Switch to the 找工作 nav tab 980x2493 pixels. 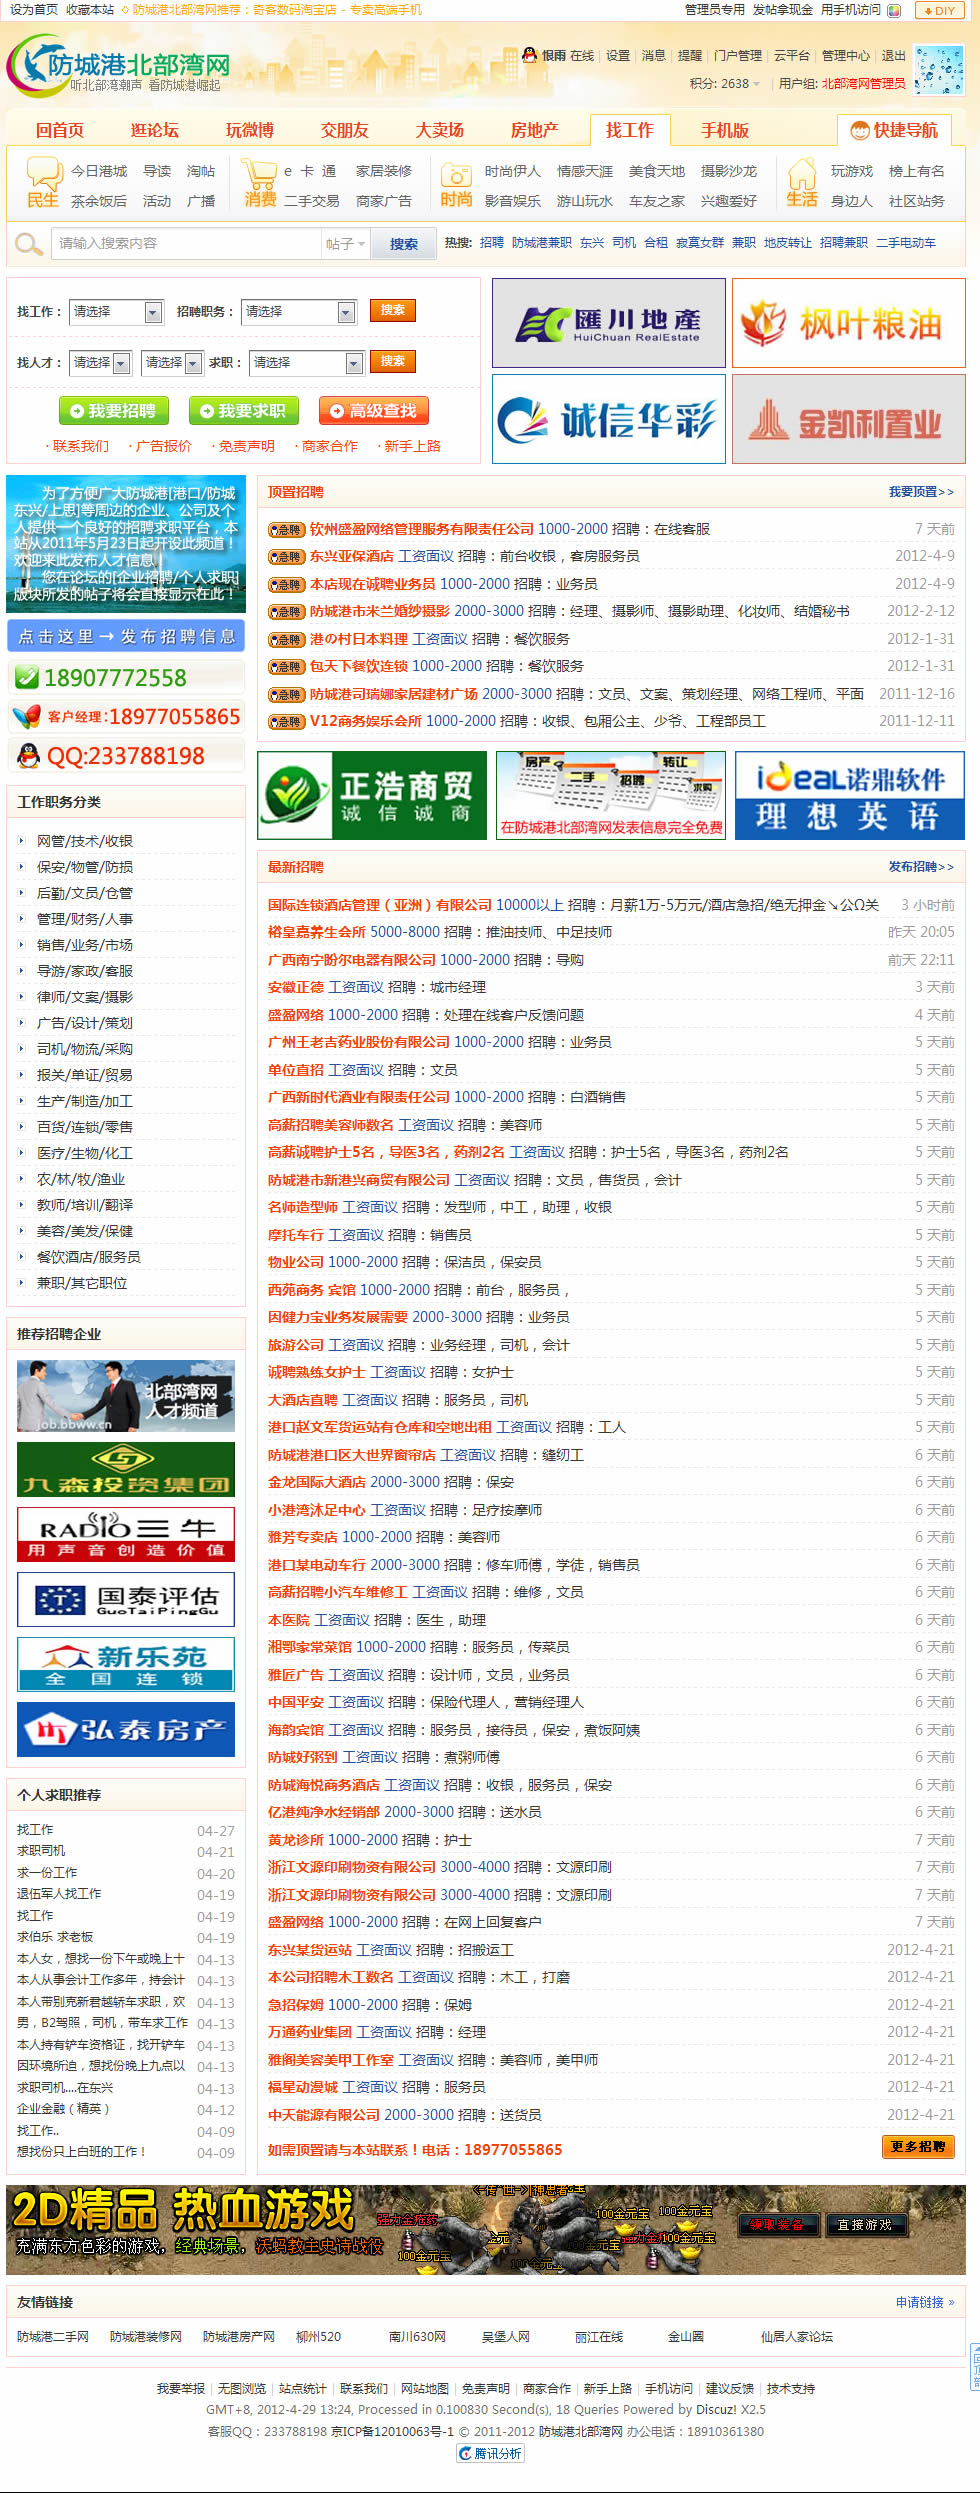coord(630,130)
